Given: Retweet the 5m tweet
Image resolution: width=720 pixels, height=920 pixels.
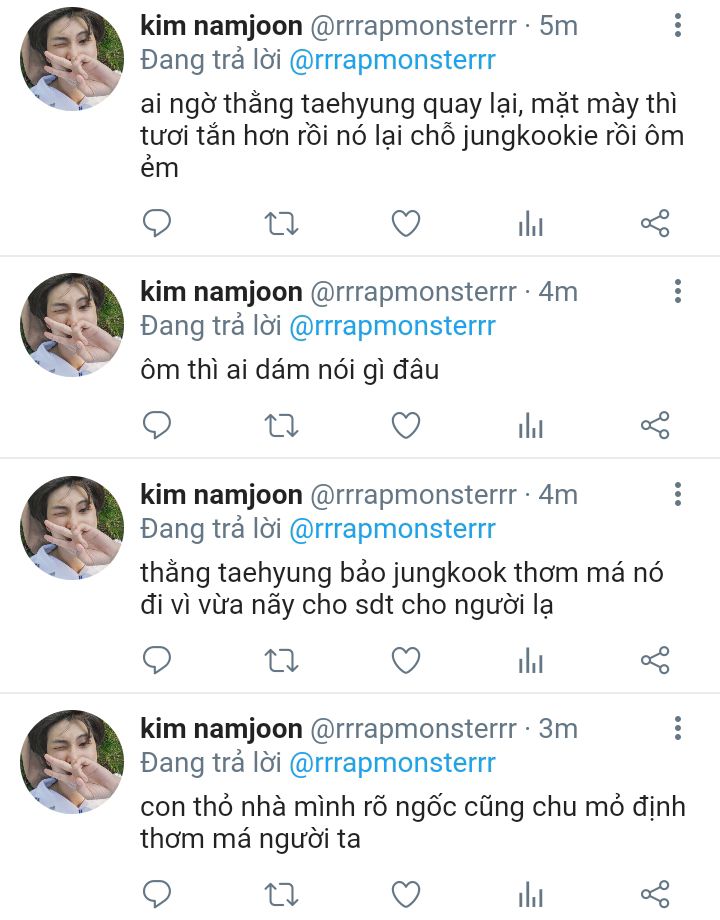Looking at the screenshot, I should tap(281, 224).
